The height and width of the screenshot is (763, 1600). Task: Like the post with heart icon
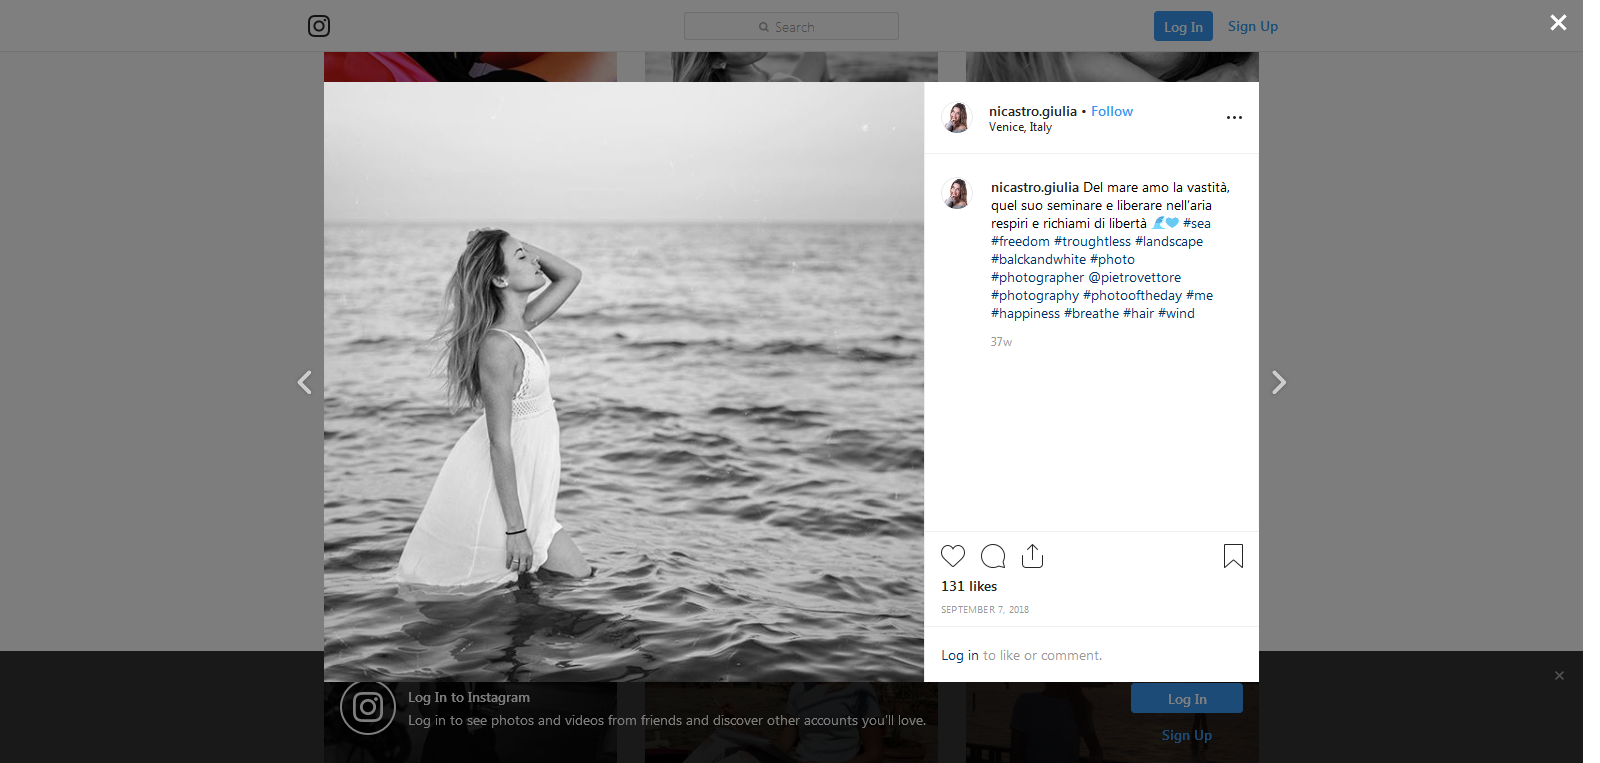click(953, 556)
